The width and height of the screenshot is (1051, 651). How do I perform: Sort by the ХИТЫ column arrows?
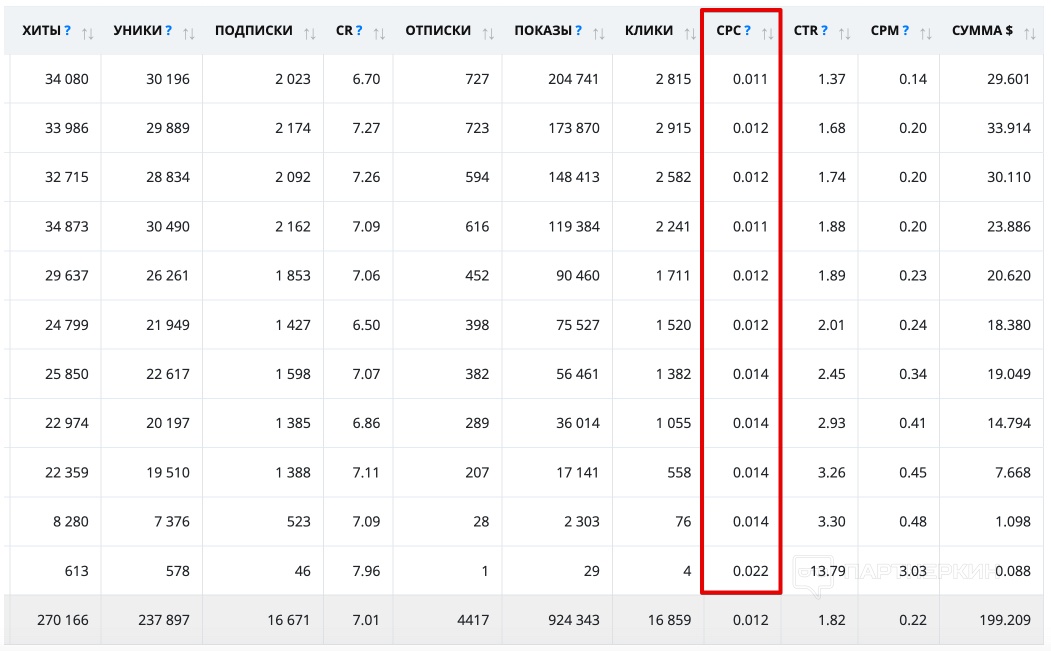[87, 34]
